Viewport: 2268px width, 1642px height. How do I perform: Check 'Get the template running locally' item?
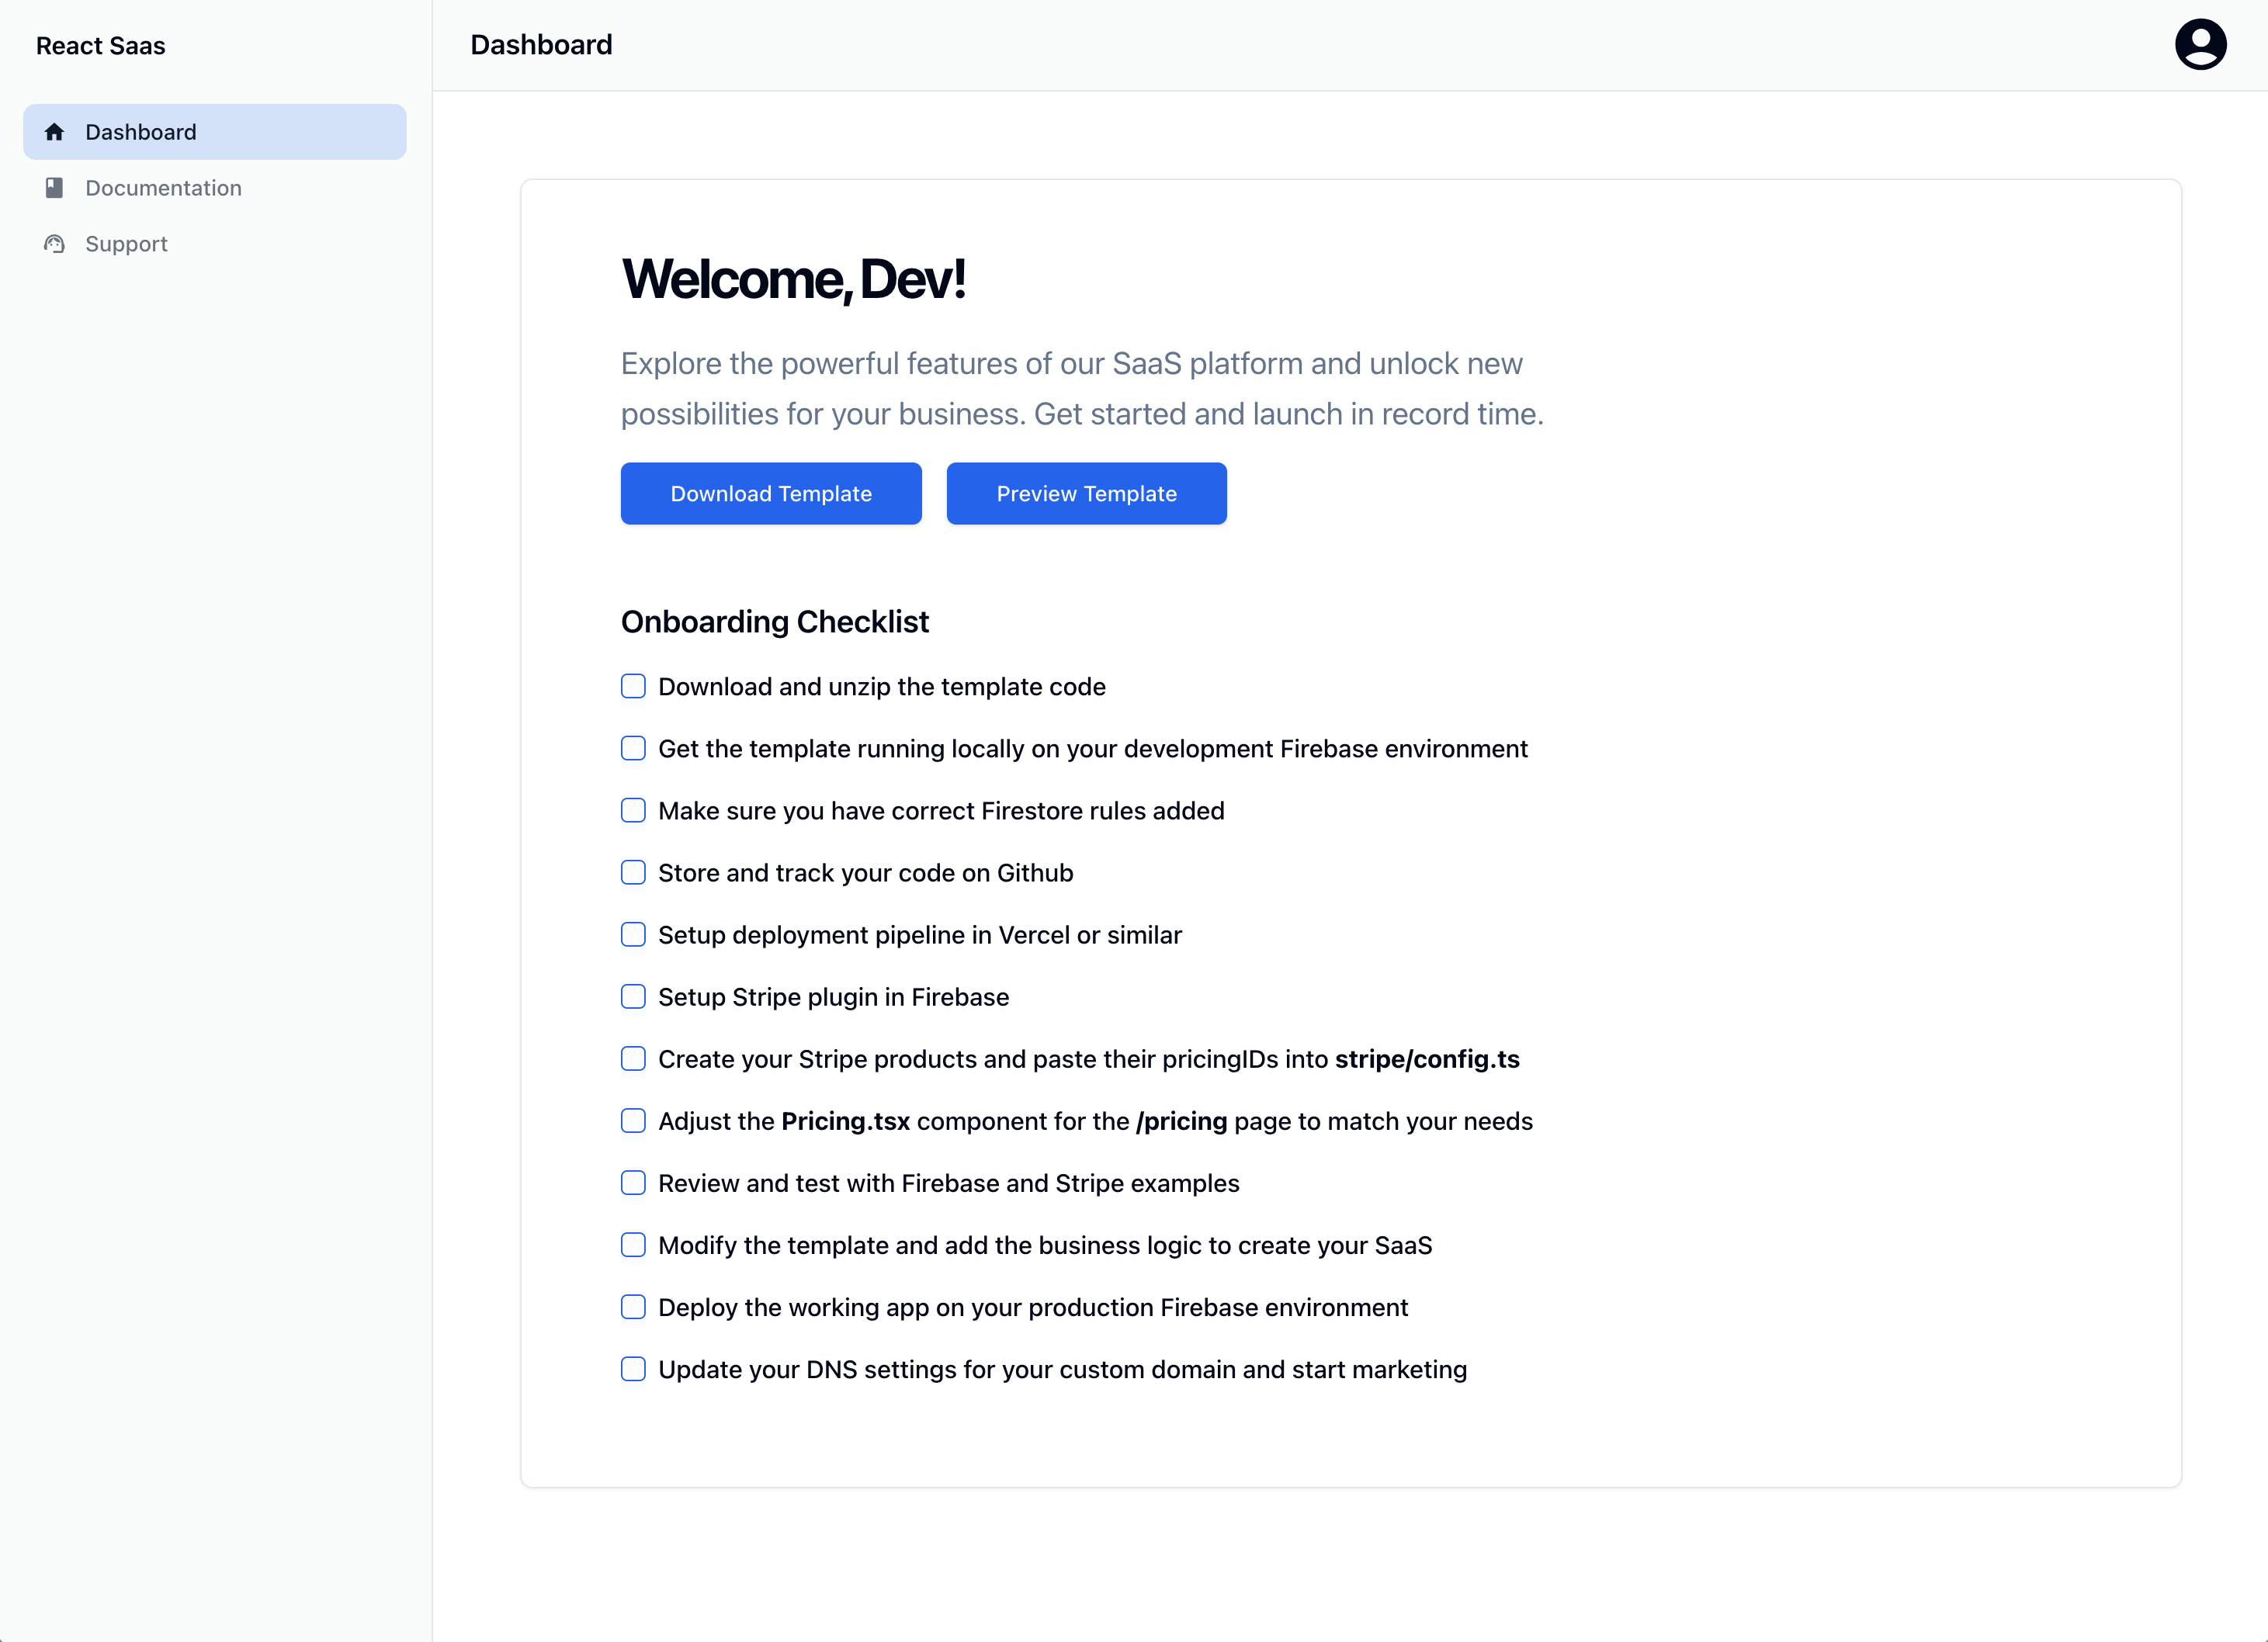click(633, 748)
